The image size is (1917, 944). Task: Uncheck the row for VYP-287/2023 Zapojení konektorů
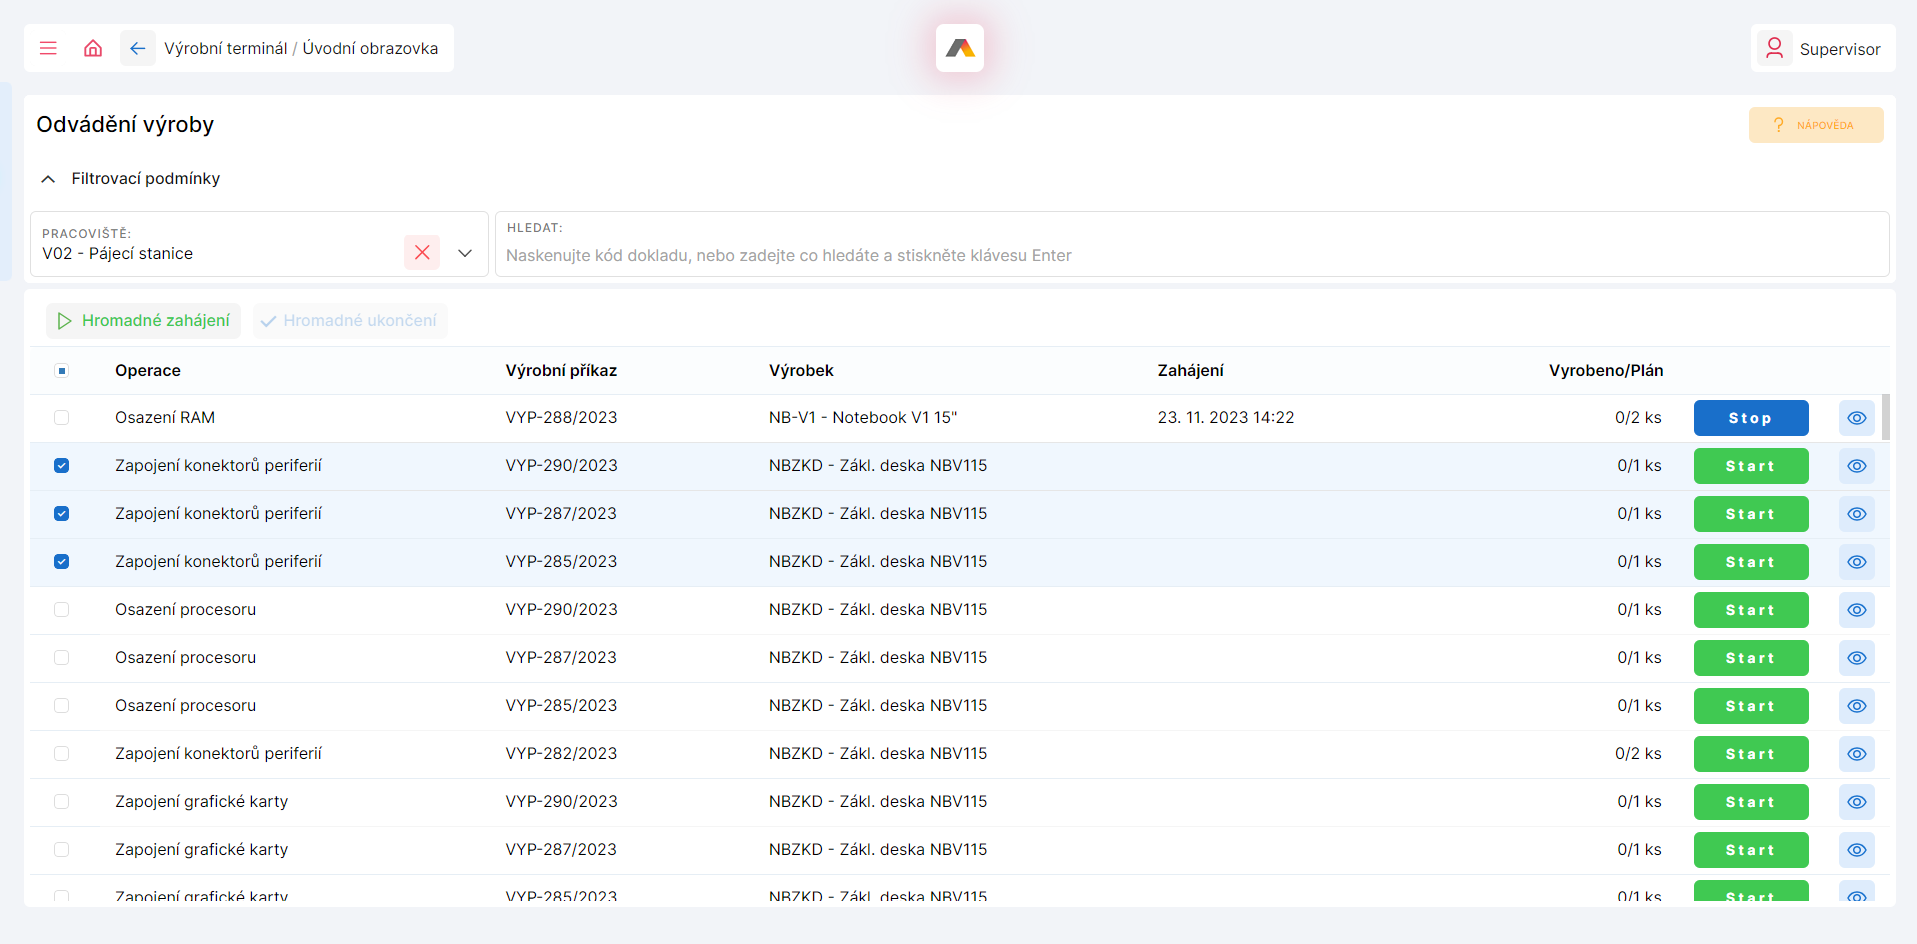pos(62,513)
